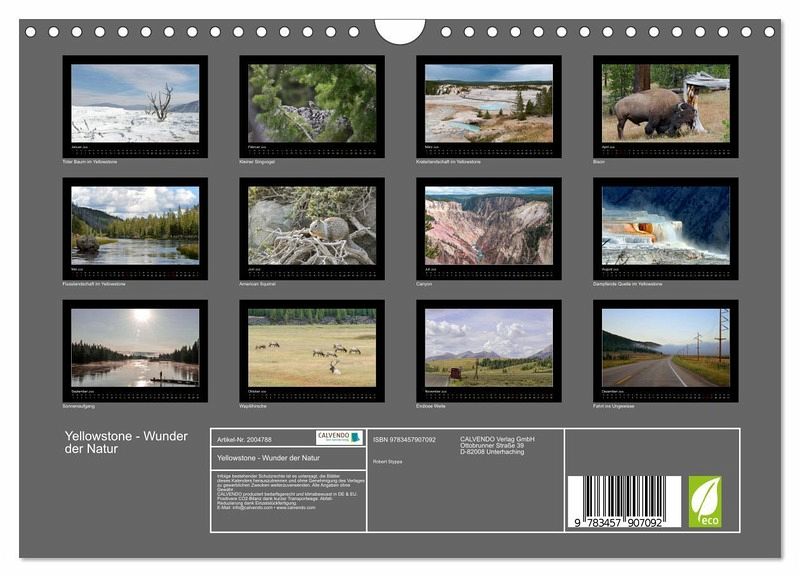This screenshot has height=577, width=800.
Task: Click the green eco leaf logo
Action: (705, 500)
